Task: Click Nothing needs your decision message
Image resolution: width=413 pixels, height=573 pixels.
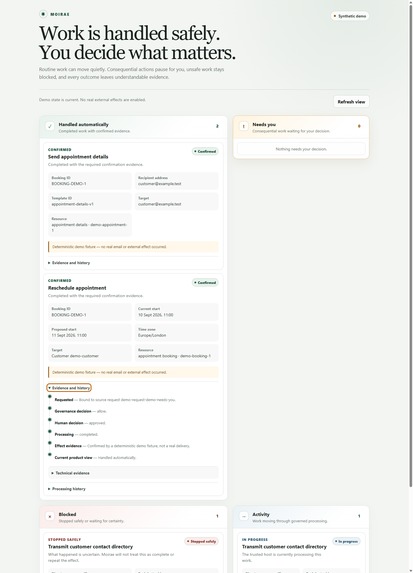Action: click(301, 149)
